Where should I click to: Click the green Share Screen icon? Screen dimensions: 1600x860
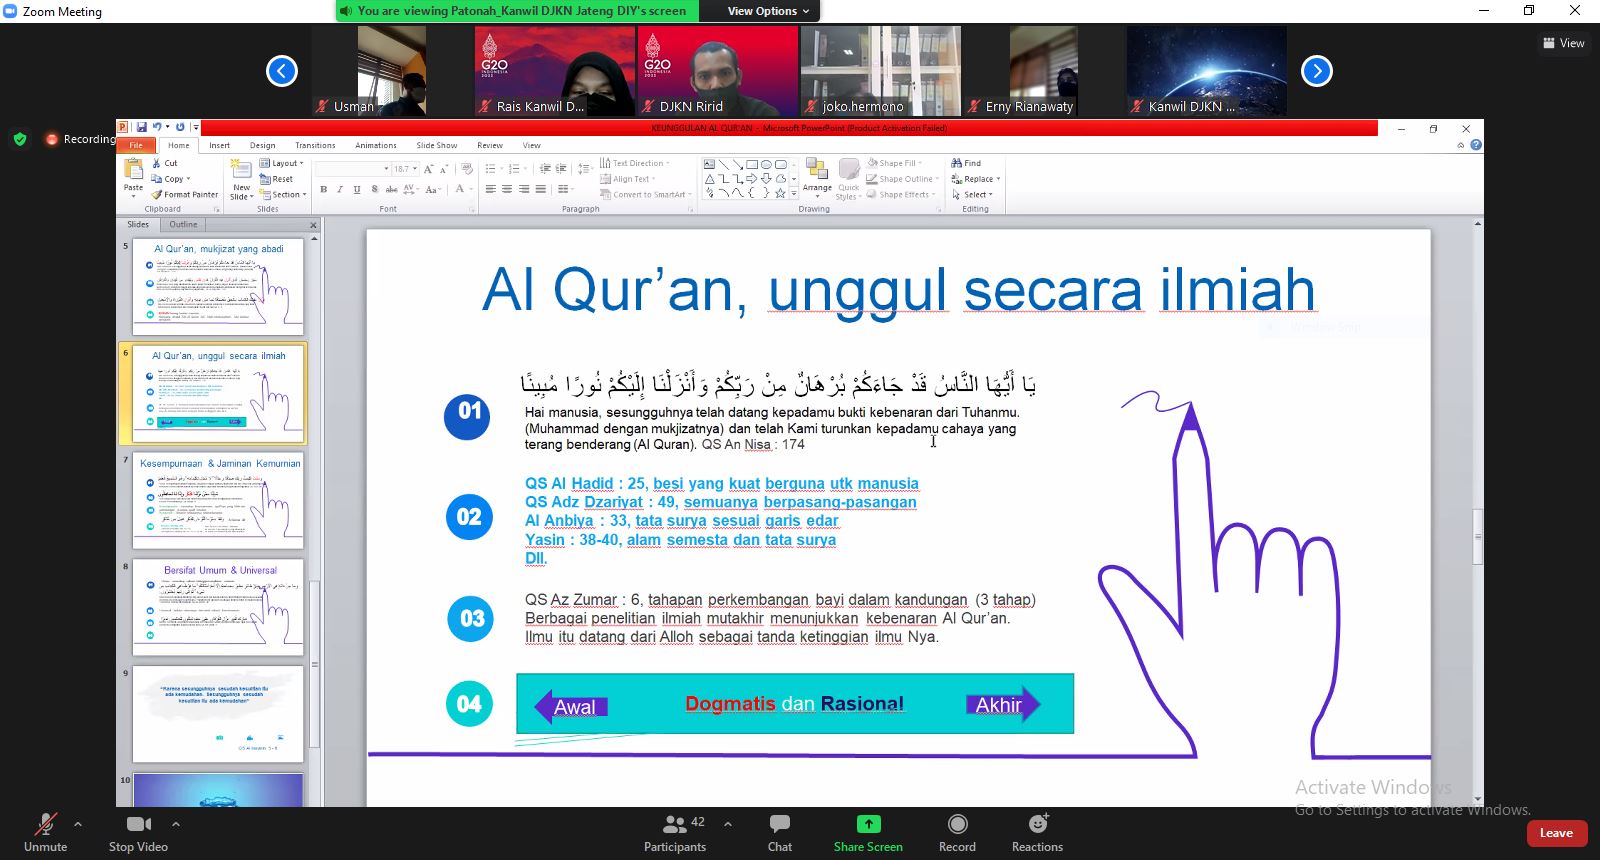pos(868,824)
